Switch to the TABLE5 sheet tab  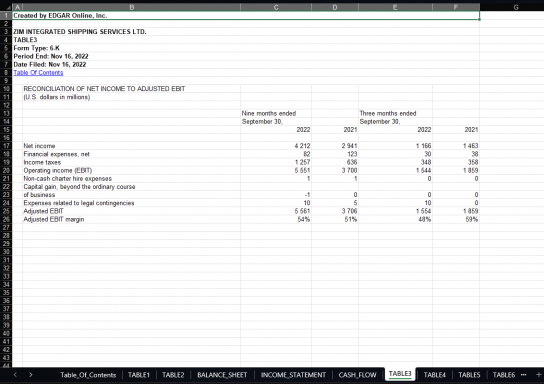point(469,375)
